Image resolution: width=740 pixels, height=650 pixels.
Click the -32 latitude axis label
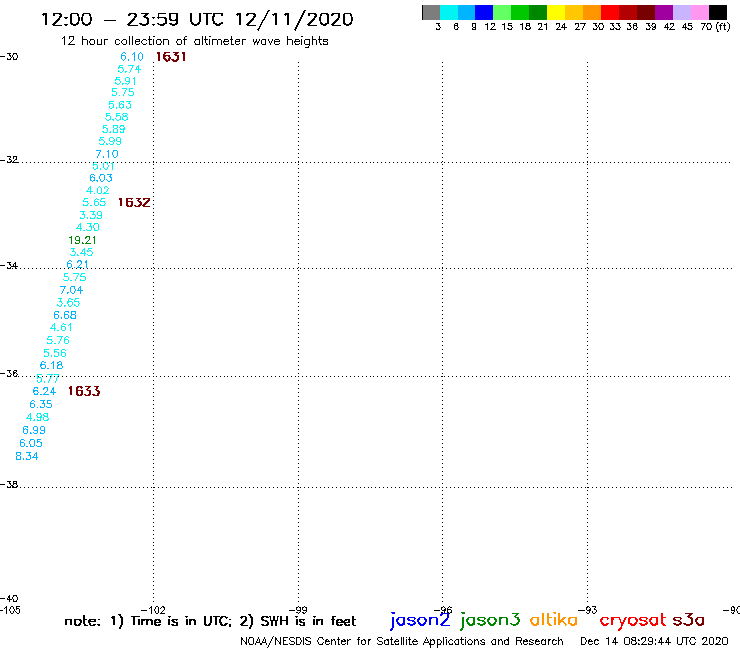click(x=9, y=160)
